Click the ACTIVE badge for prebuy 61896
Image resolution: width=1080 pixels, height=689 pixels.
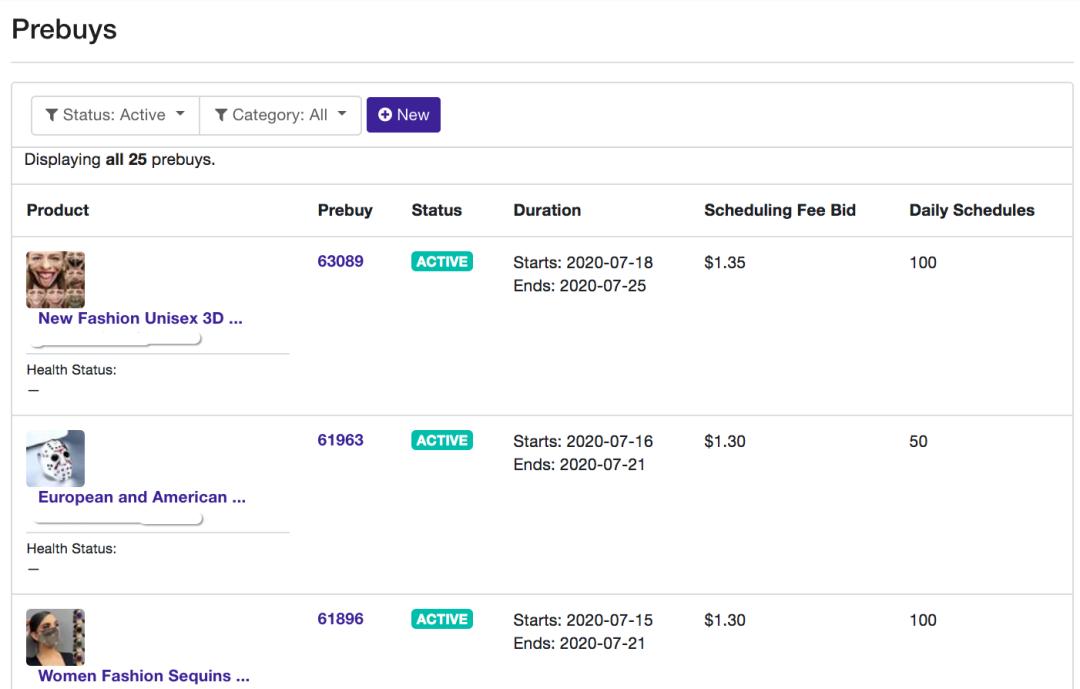pos(441,620)
